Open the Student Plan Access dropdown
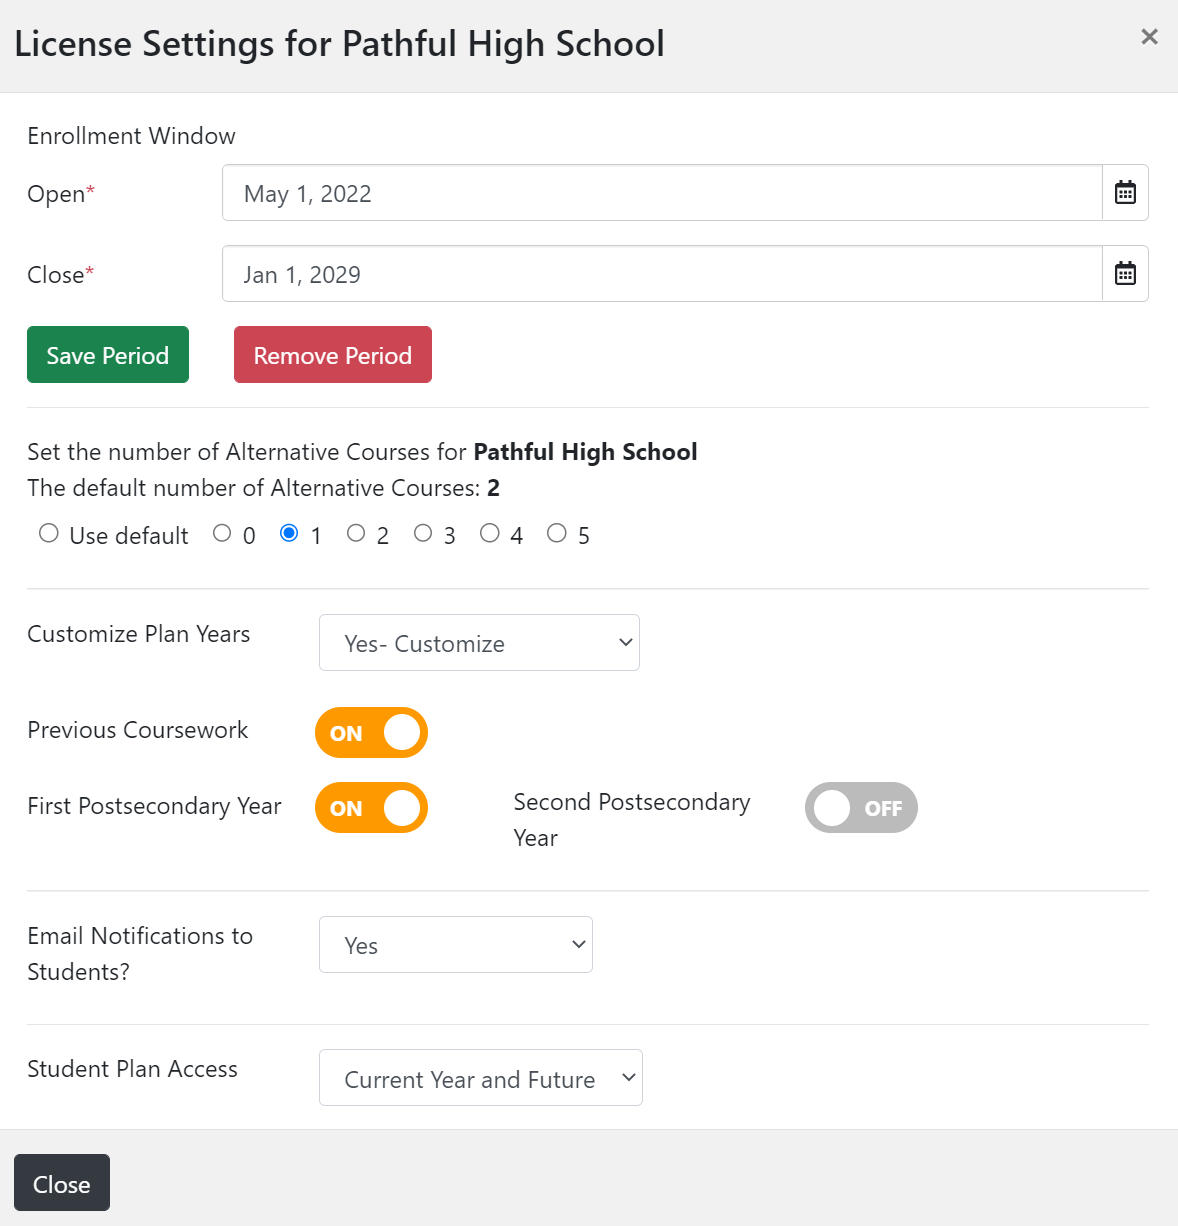 481,1078
